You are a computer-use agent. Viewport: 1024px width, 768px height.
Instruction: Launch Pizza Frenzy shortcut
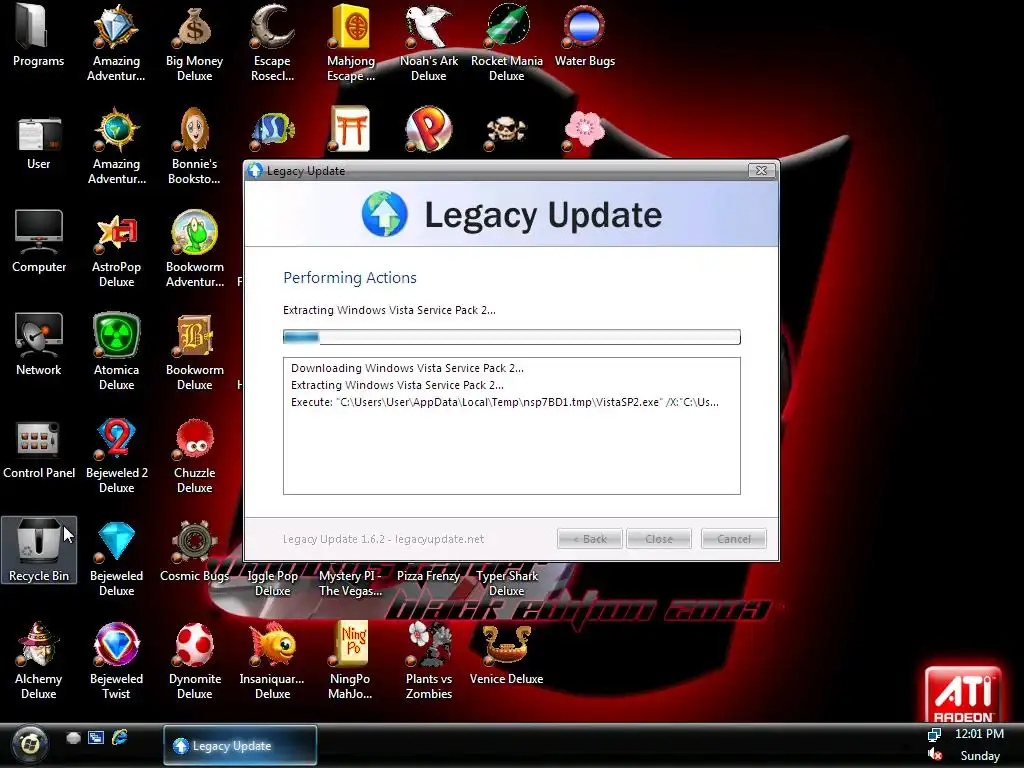(x=428, y=575)
